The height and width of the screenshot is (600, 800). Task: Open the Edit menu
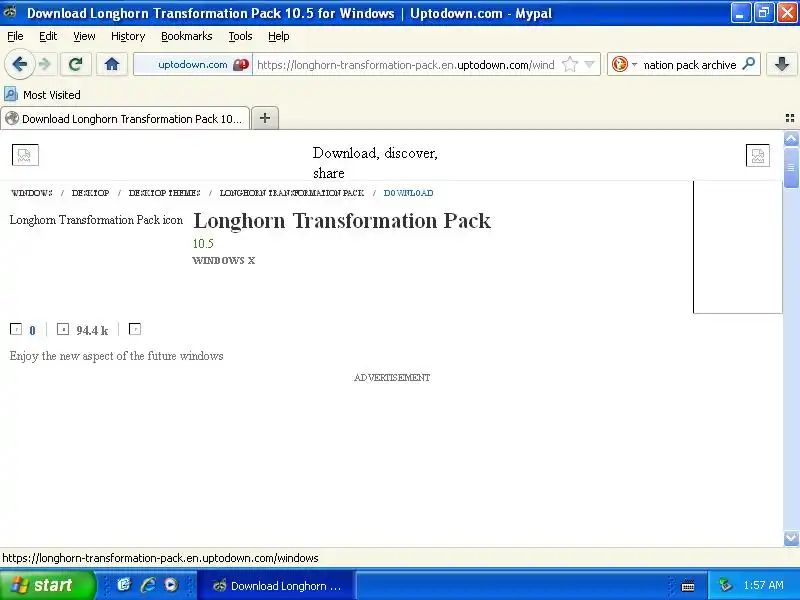coord(48,36)
